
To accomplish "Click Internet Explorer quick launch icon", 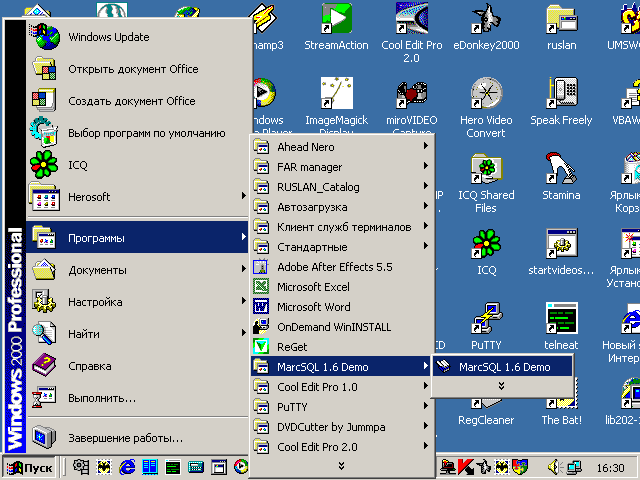I will 127,467.
